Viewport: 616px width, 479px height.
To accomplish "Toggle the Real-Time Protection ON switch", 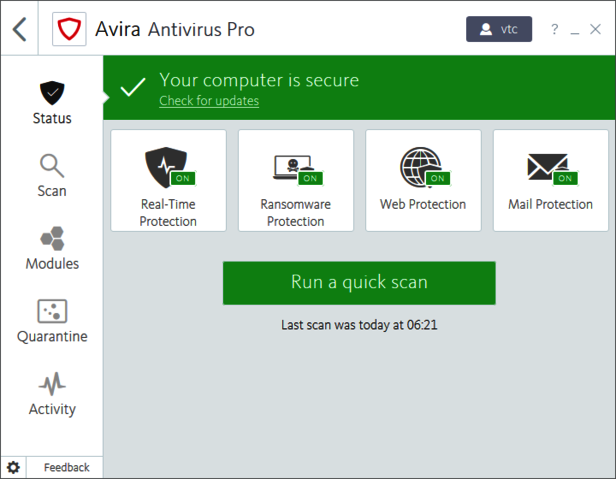I will [x=182, y=178].
